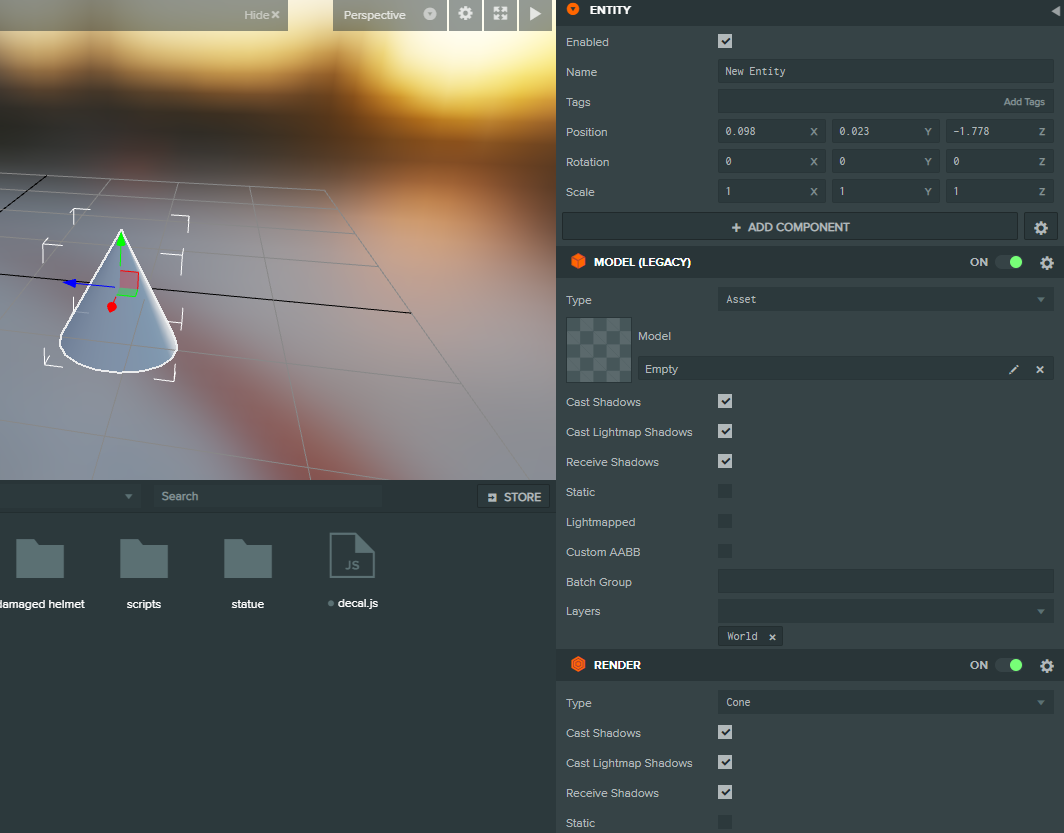Launch the scene with the Play button
This screenshot has height=833, width=1064.
pos(535,15)
